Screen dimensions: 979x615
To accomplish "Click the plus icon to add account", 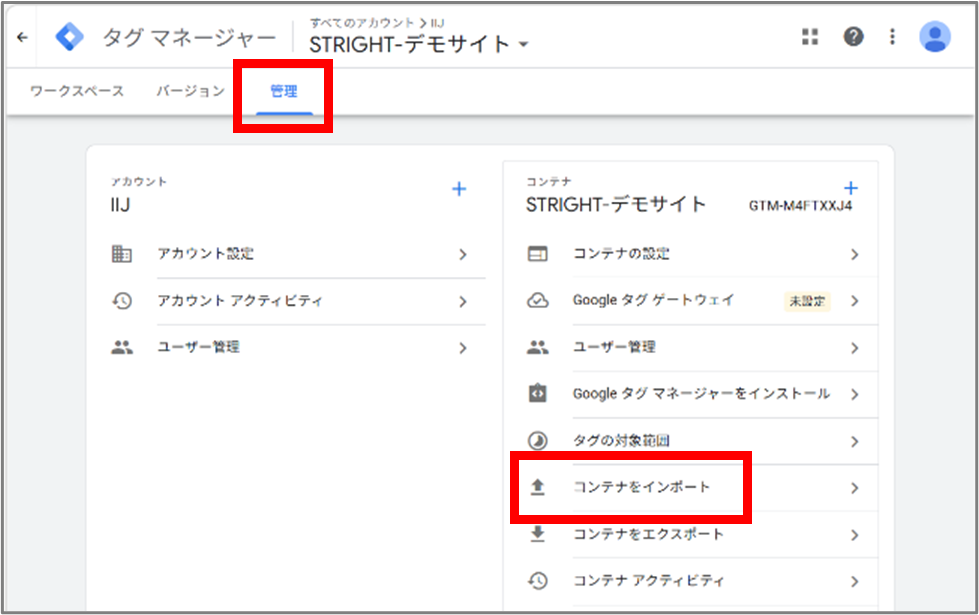I will [459, 189].
